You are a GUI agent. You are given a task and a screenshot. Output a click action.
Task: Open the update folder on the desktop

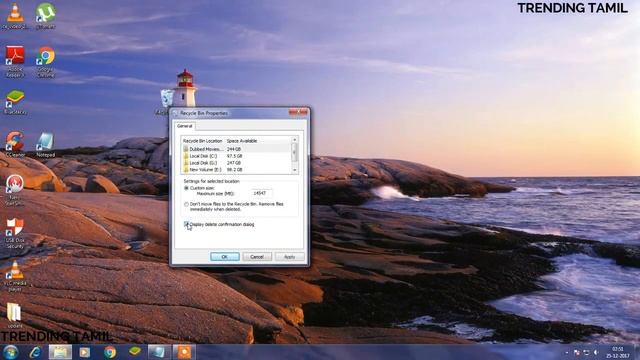(x=15, y=316)
